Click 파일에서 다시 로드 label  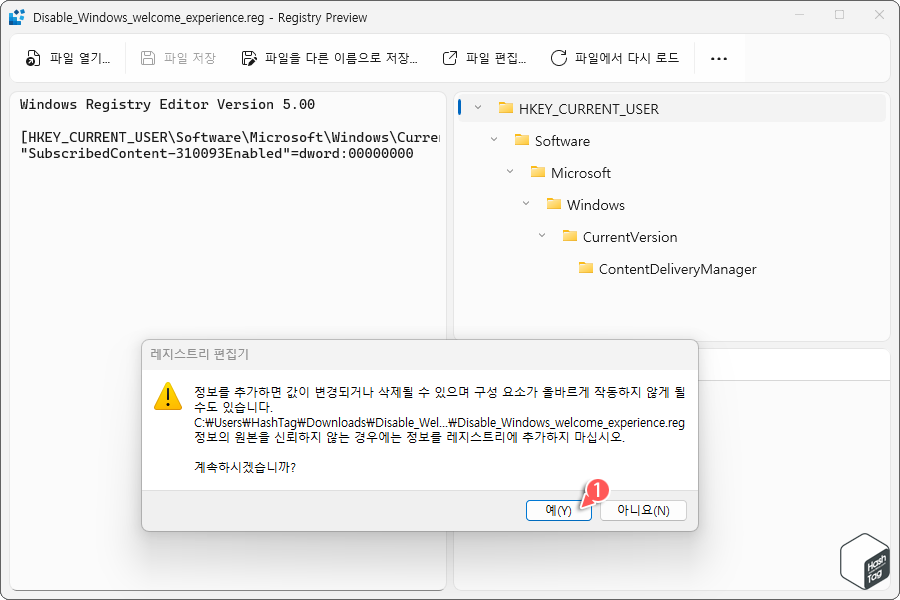(627, 58)
